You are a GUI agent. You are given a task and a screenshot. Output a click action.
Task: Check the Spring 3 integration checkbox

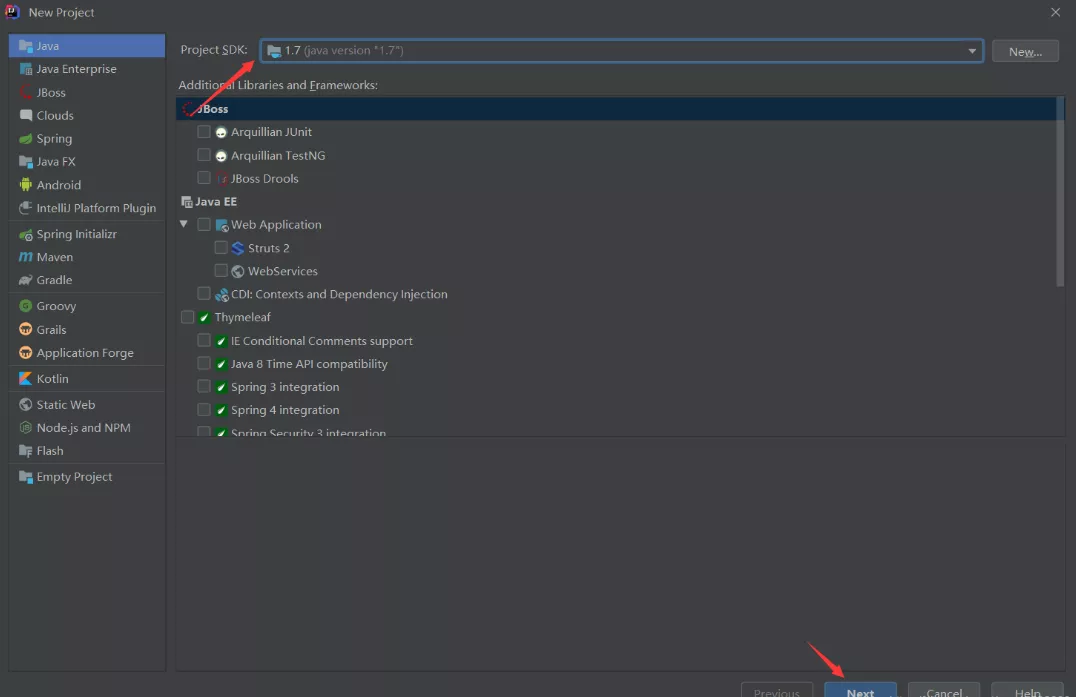204,386
